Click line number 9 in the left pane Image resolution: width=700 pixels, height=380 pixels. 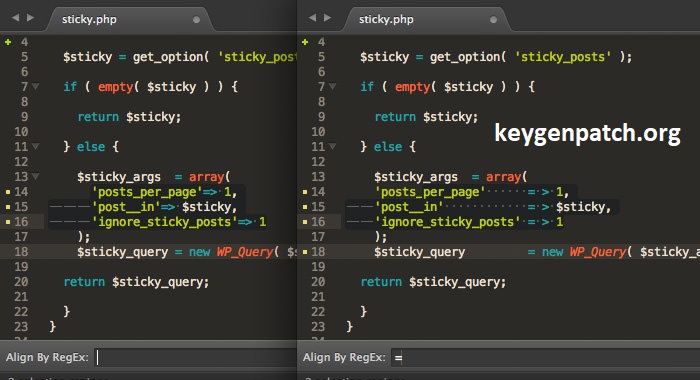point(25,117)
